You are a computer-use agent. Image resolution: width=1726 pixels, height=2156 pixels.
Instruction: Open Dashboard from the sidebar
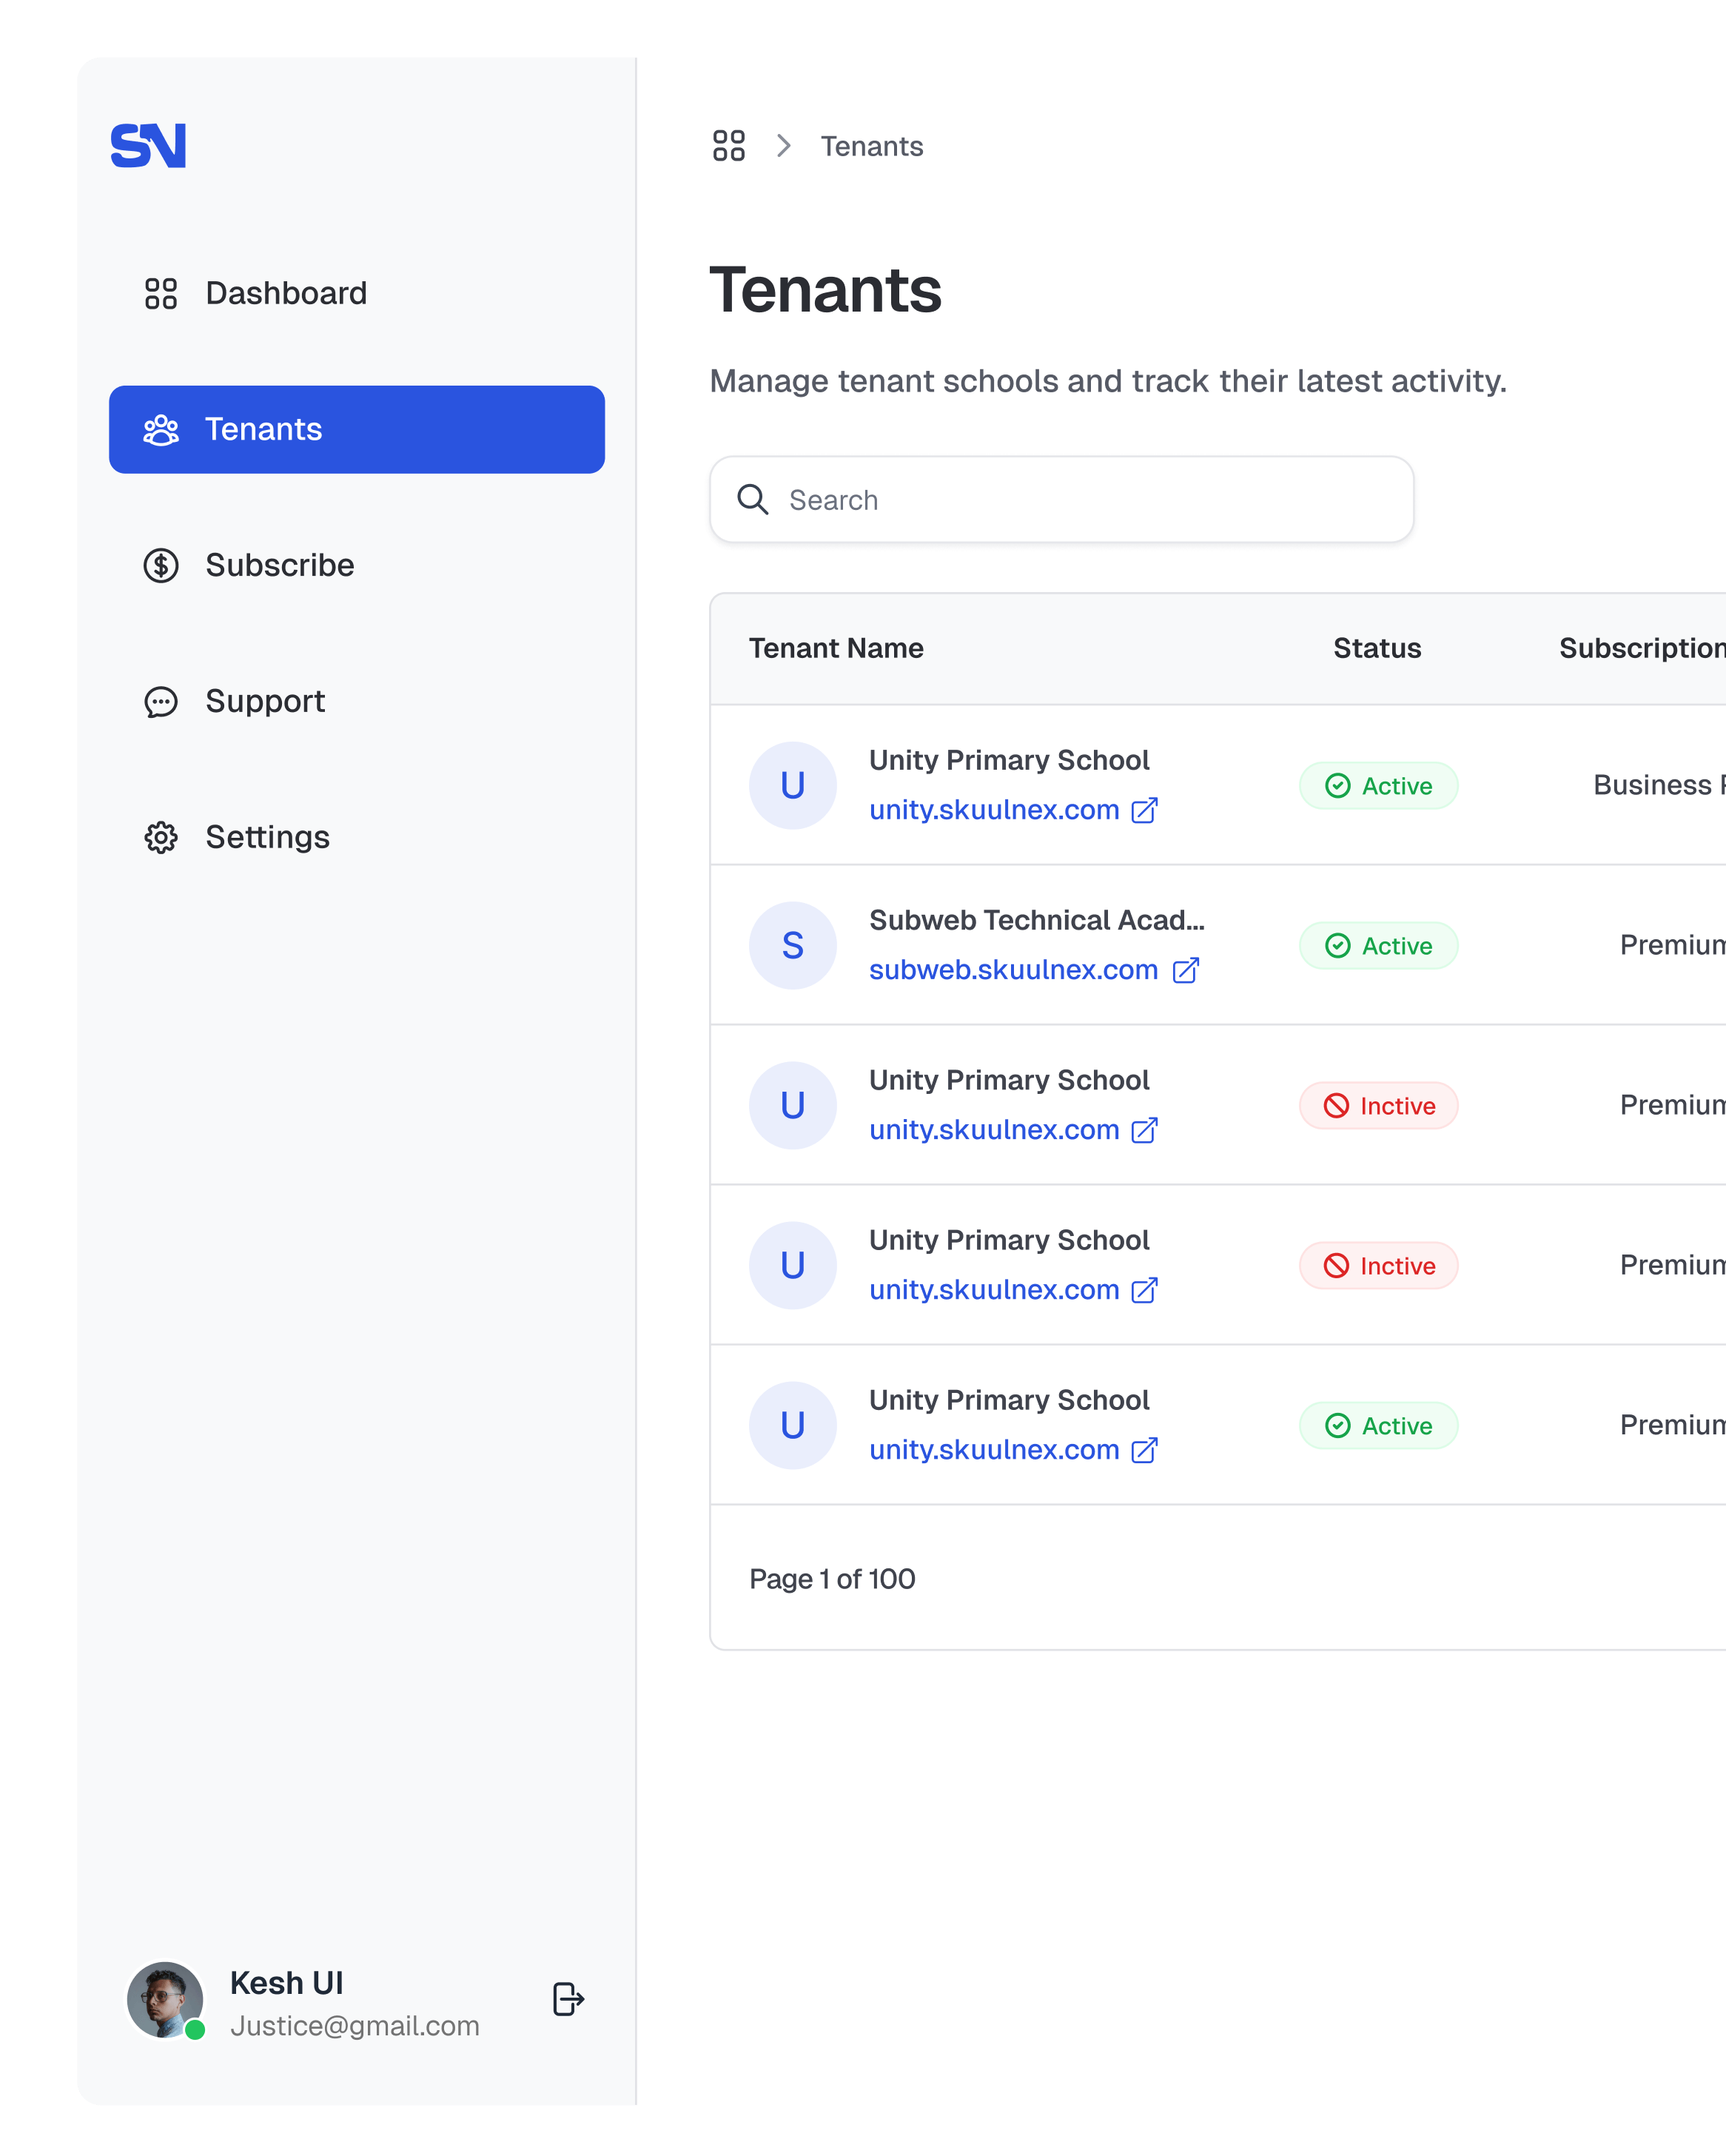point(285,293)
